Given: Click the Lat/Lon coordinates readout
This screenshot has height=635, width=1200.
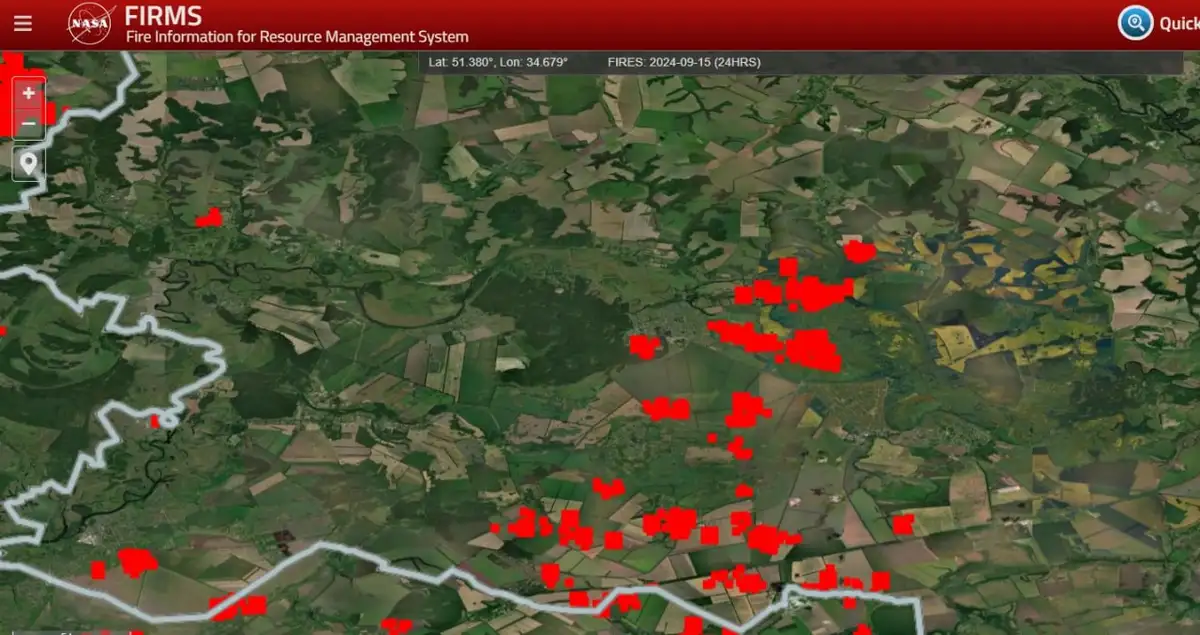Looking at the screenshot, I should (x=497, y=62).
